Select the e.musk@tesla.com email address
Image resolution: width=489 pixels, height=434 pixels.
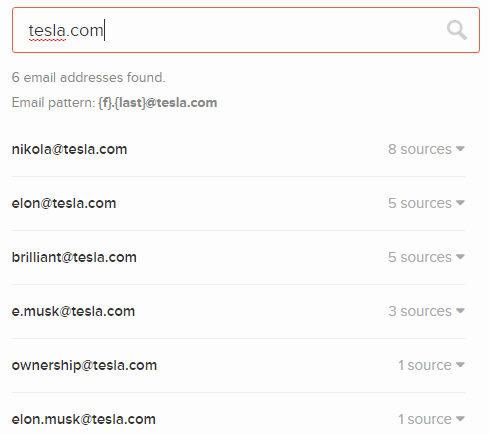coord(73,311)
